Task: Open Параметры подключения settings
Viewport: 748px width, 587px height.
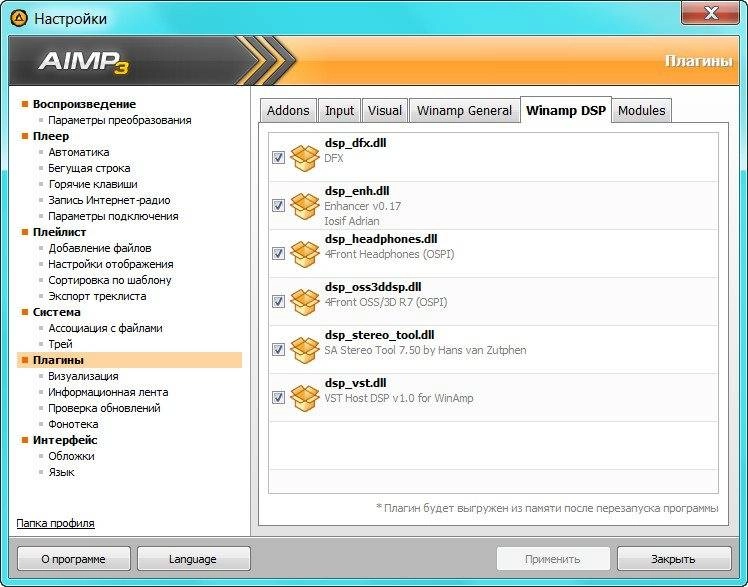Action: click(114, 216)
